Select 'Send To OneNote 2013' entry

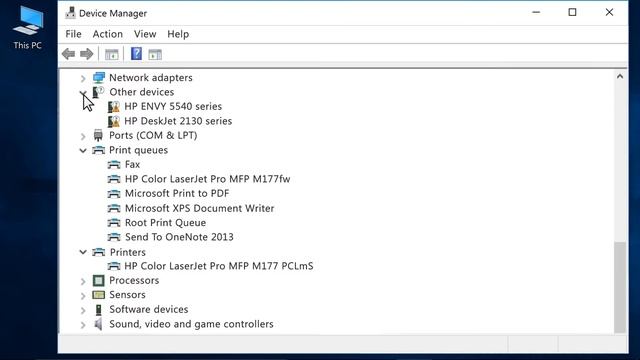point(179,237)
